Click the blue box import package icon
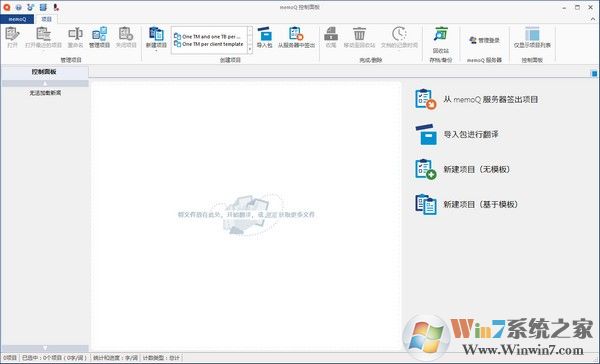Viewport: 600px width, 364px height. (x=426, y=134)
